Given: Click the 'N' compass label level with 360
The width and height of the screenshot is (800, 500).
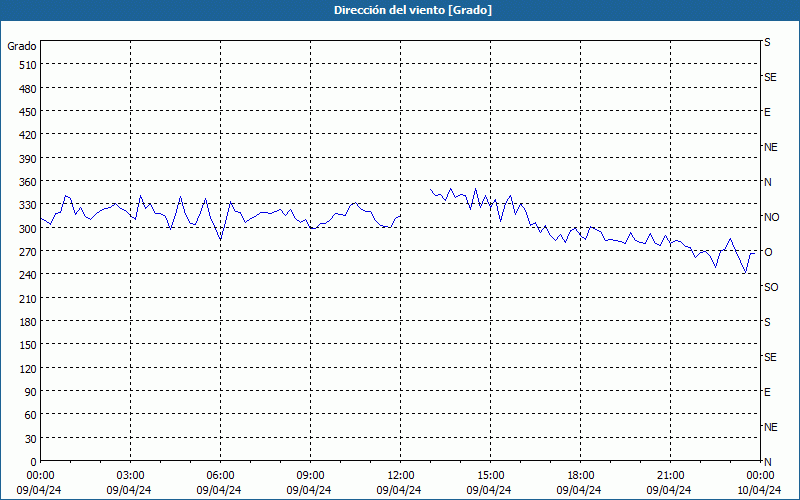Looking at the screenshot, I should click(767, 182).
